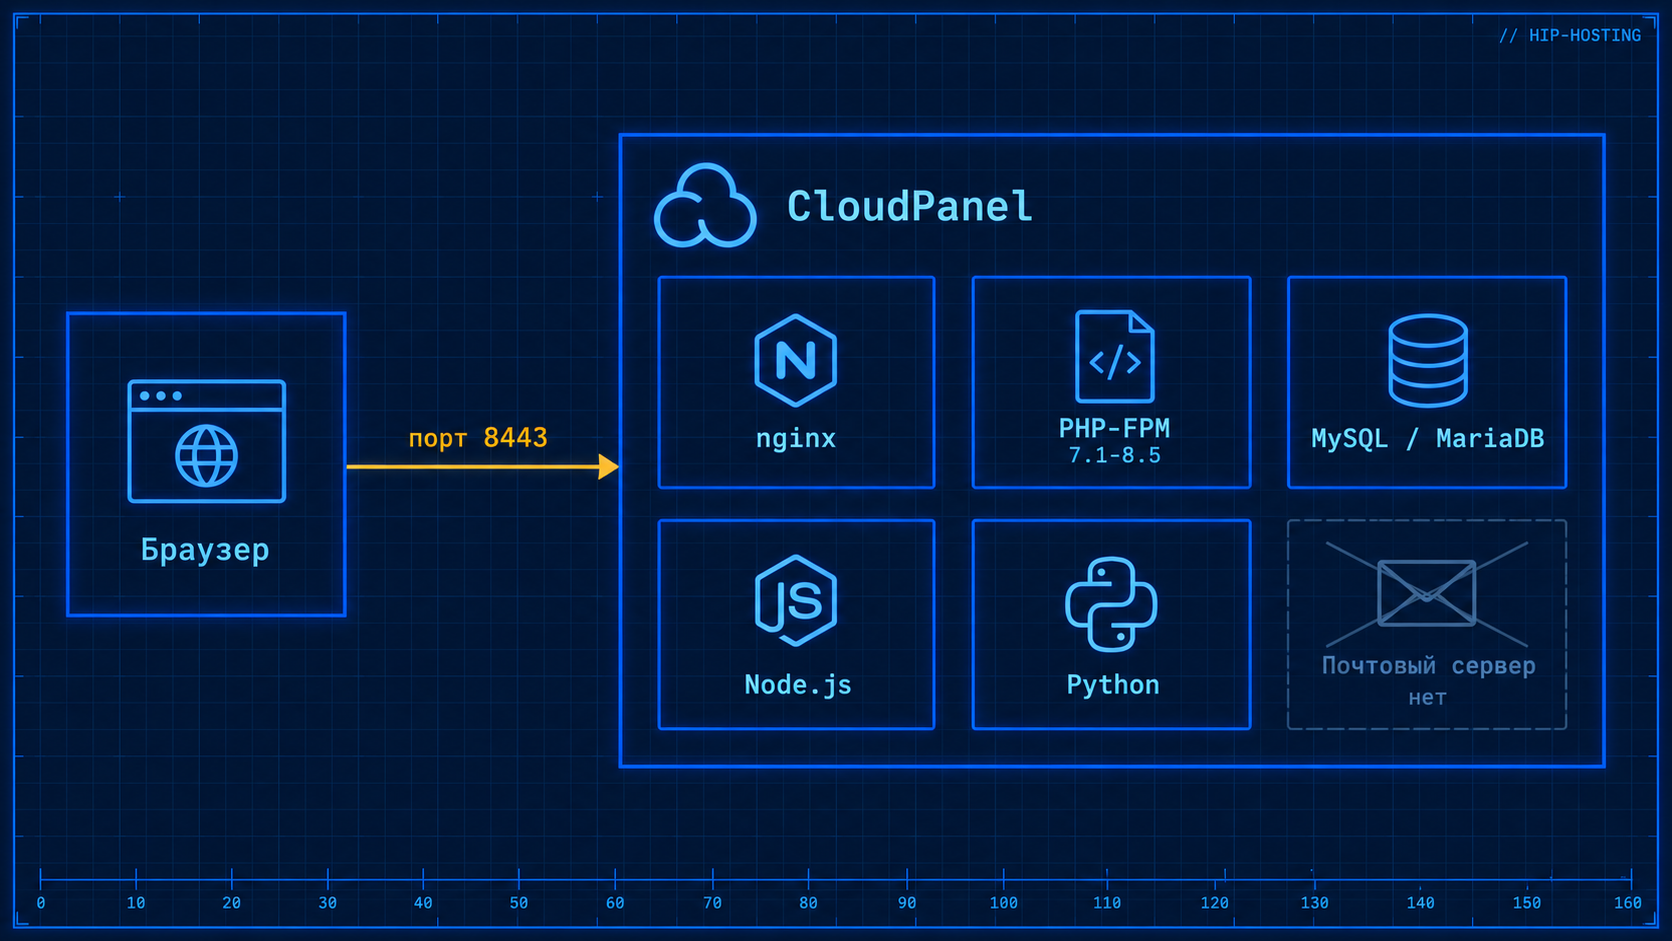
Task: Click the 'порт 8443' label
Action: (478, 438)
